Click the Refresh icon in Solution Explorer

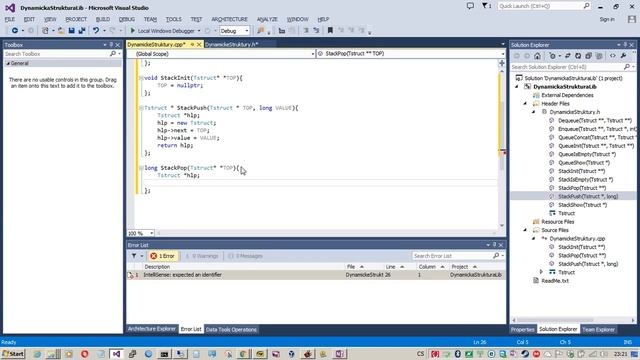point(578,56)
